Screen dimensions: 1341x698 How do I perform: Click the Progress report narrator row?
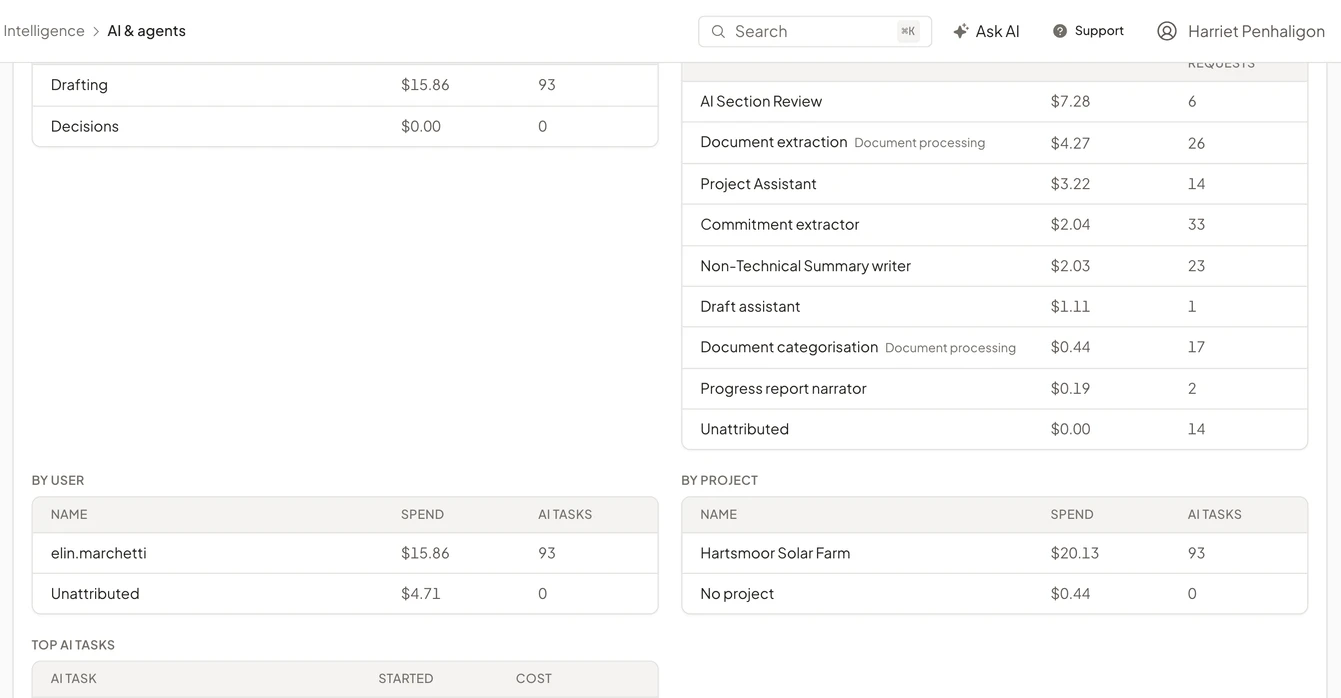[994, 389]
